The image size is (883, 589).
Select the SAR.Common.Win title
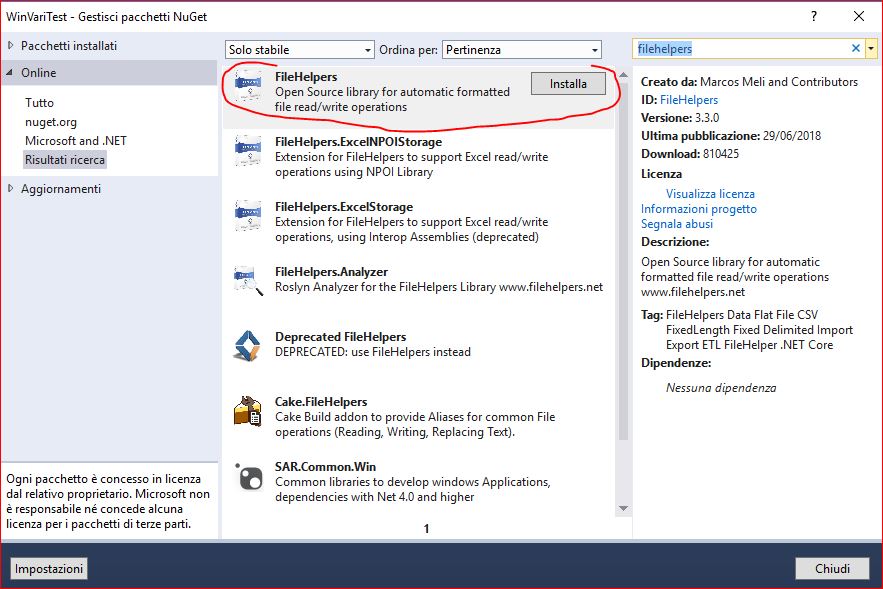point(325,467)
